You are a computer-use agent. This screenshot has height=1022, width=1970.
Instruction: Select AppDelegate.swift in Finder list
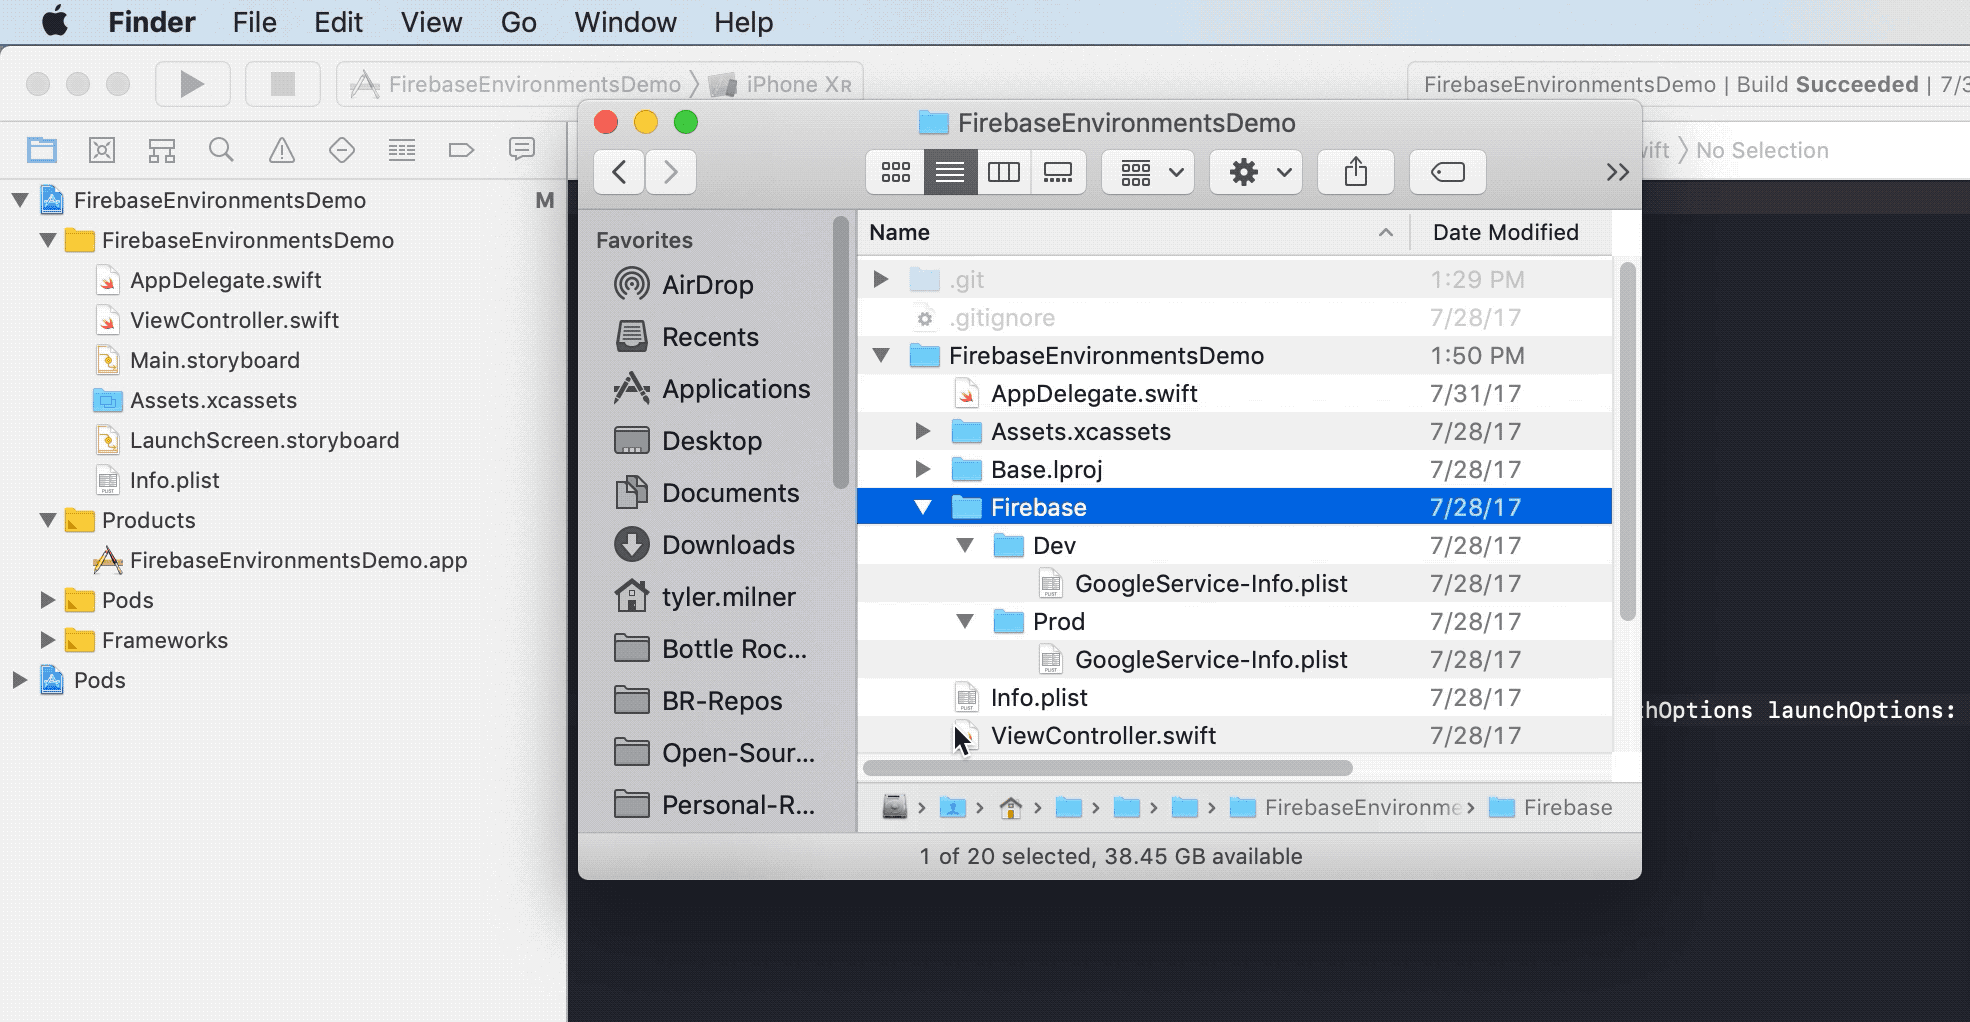[x=1234, y=393]
